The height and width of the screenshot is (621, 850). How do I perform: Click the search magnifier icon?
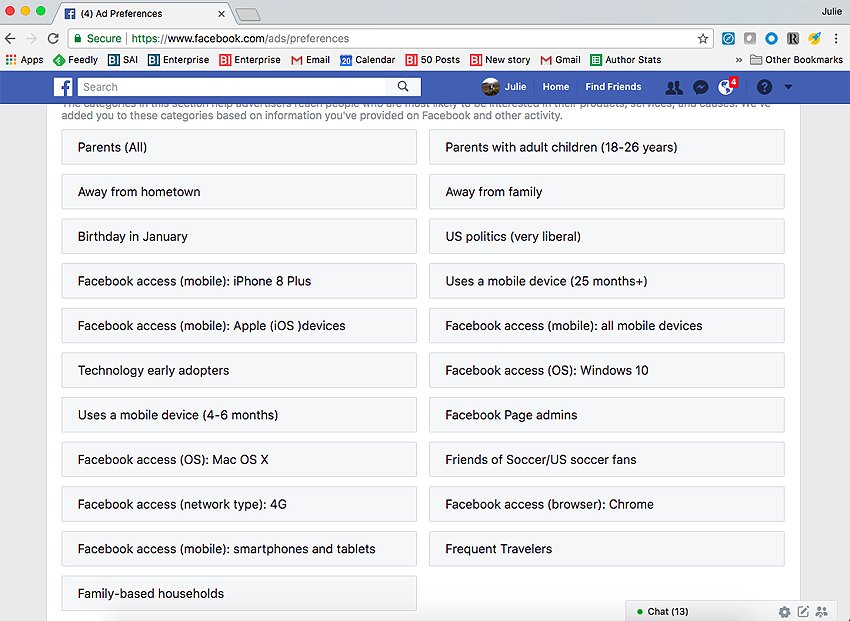point(403,87)
